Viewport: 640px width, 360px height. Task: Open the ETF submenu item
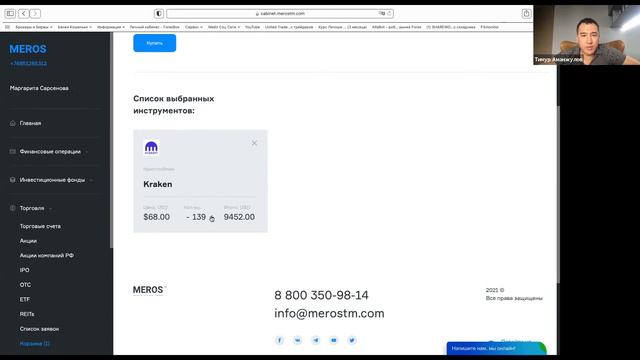click(25, 300)
